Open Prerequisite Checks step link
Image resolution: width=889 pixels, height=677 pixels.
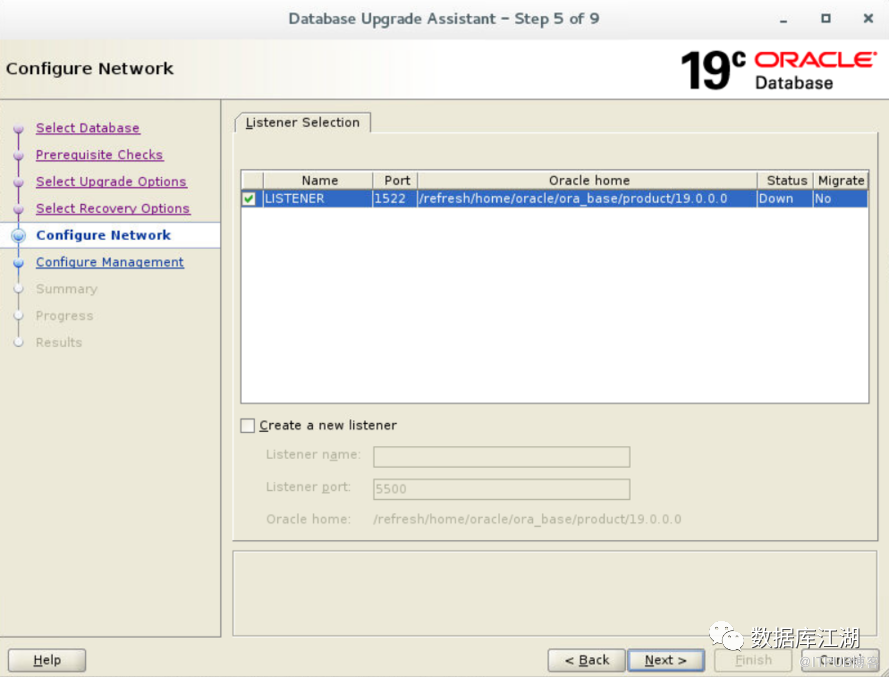click(x=99, y=155)
